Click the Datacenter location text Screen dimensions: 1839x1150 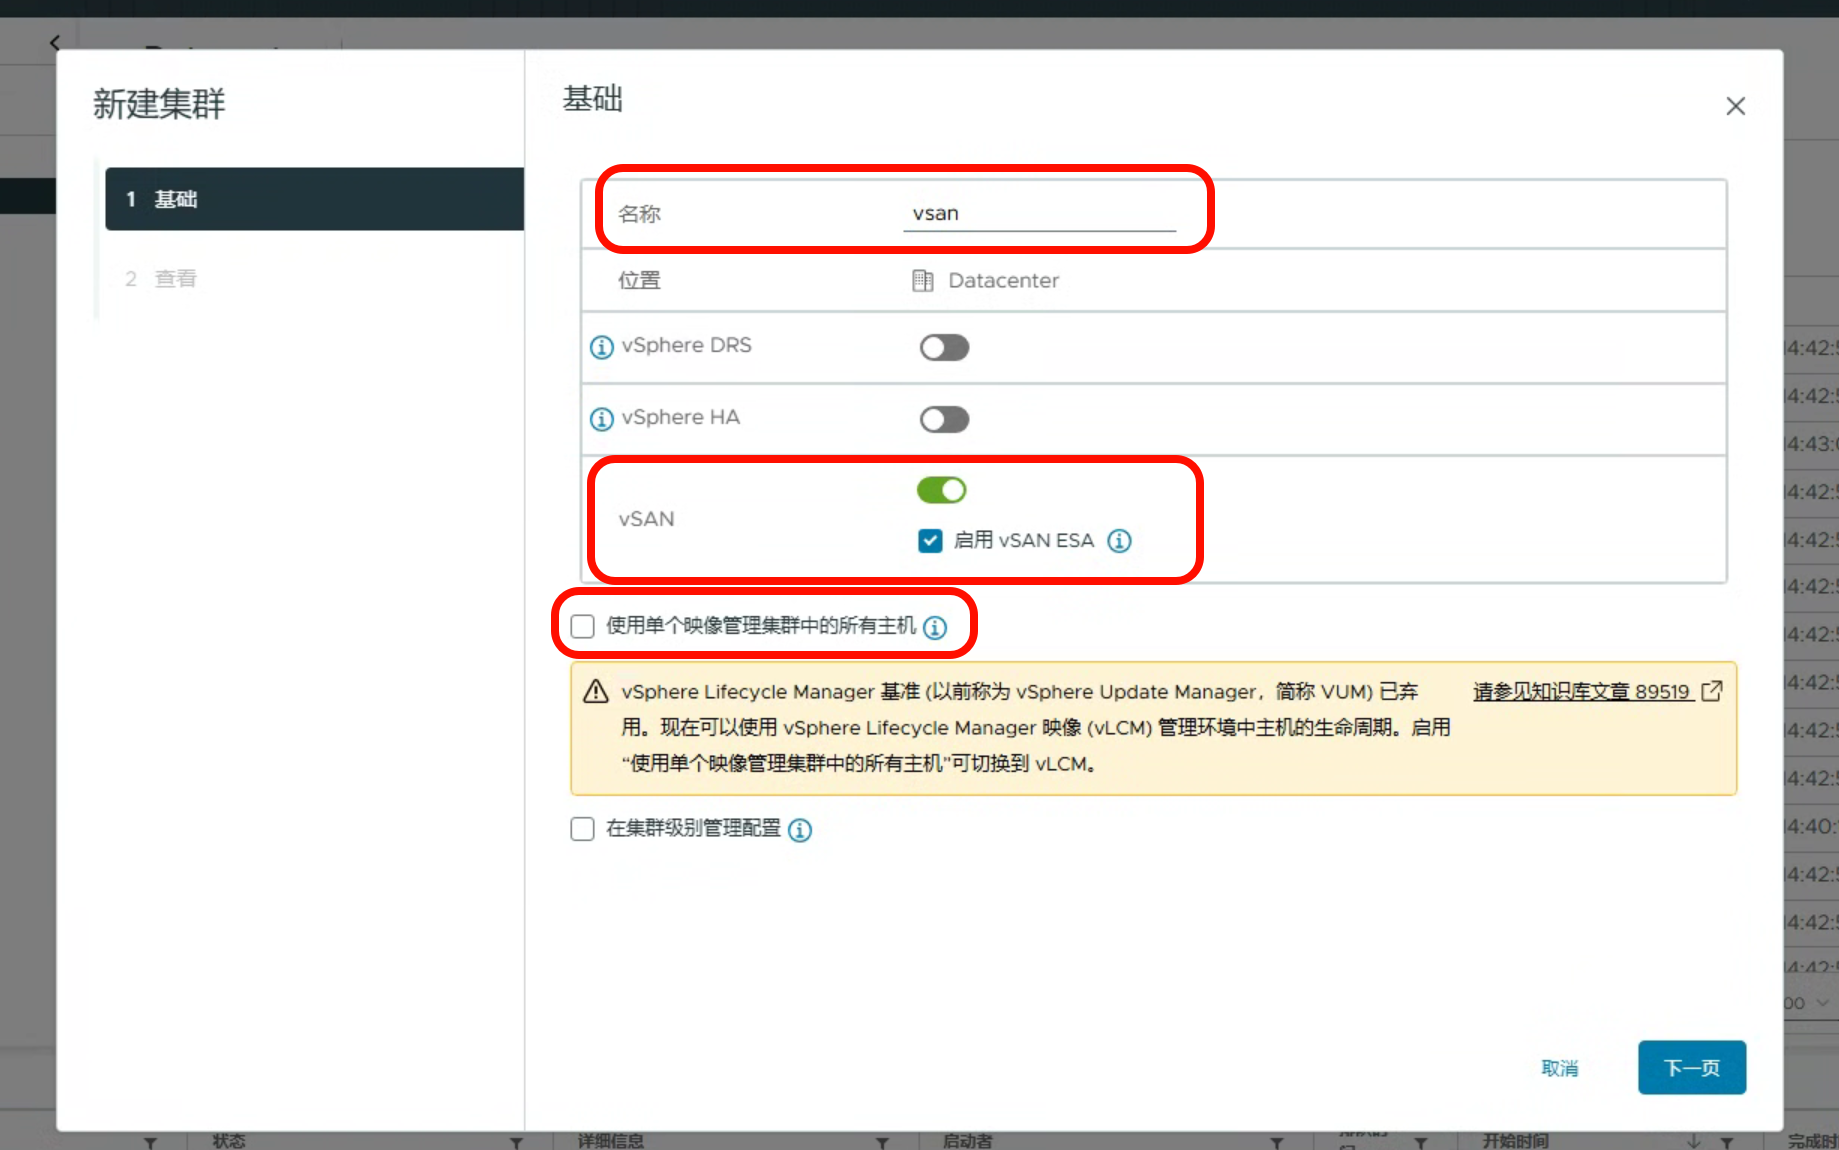click(x=1003, y=281)
